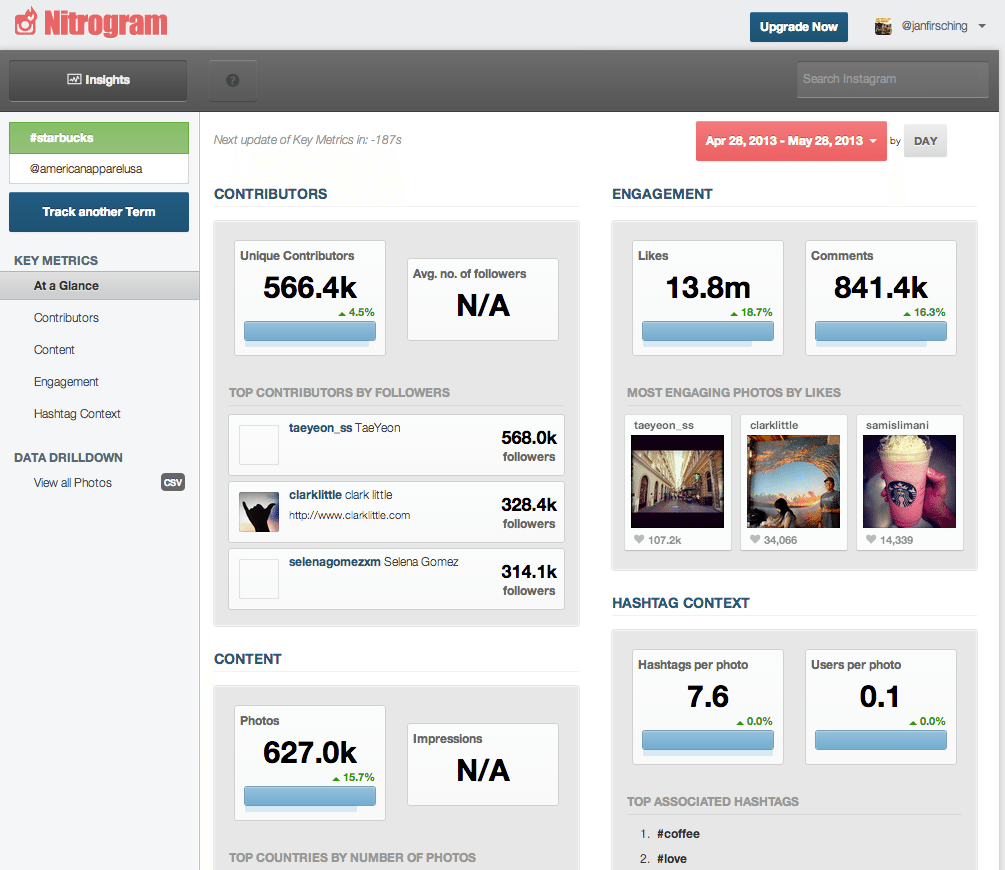
Task: Click the Next update of Key Metrics text
Action: 308,140
